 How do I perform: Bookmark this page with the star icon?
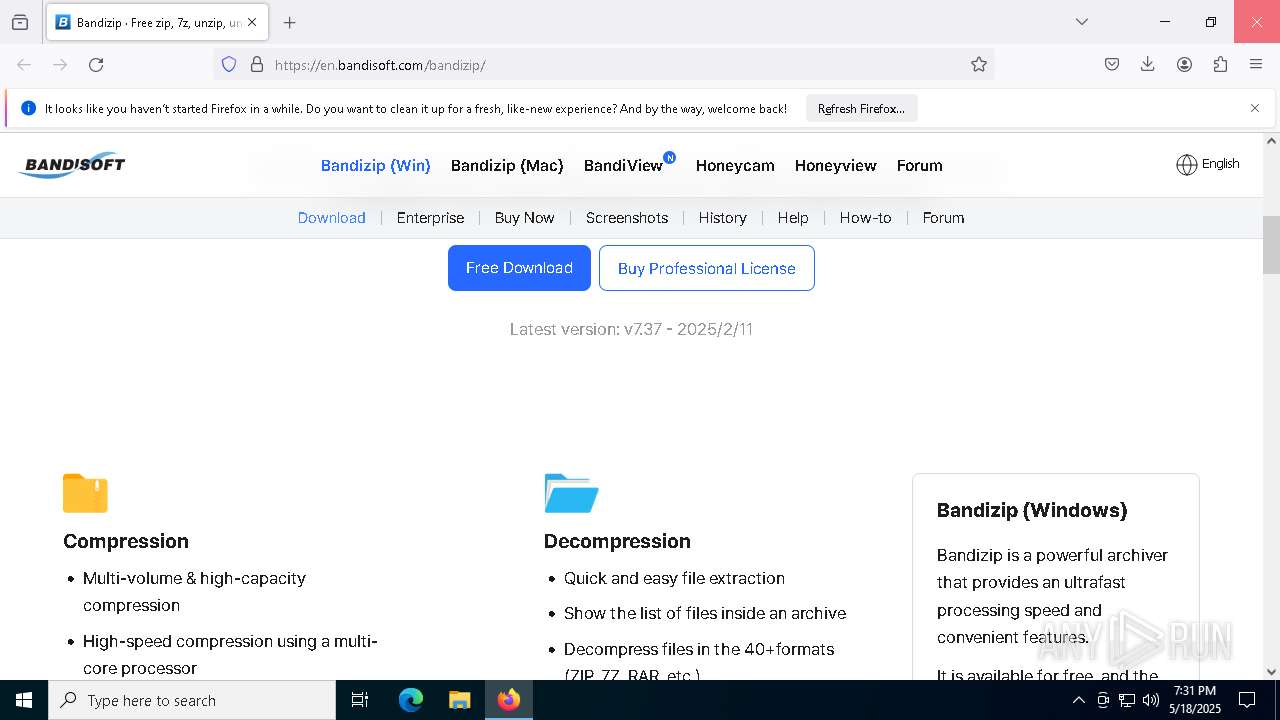click(x=979, y=65)
